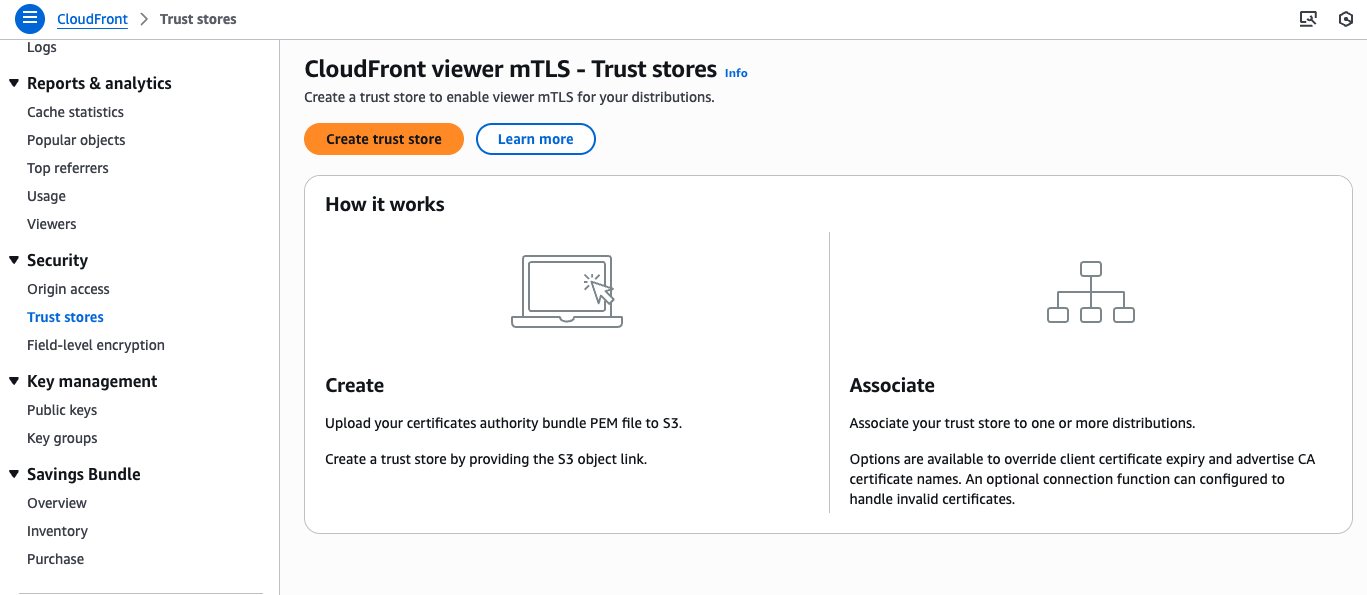Click the laptop illustration under How it works

pos(567,291)
